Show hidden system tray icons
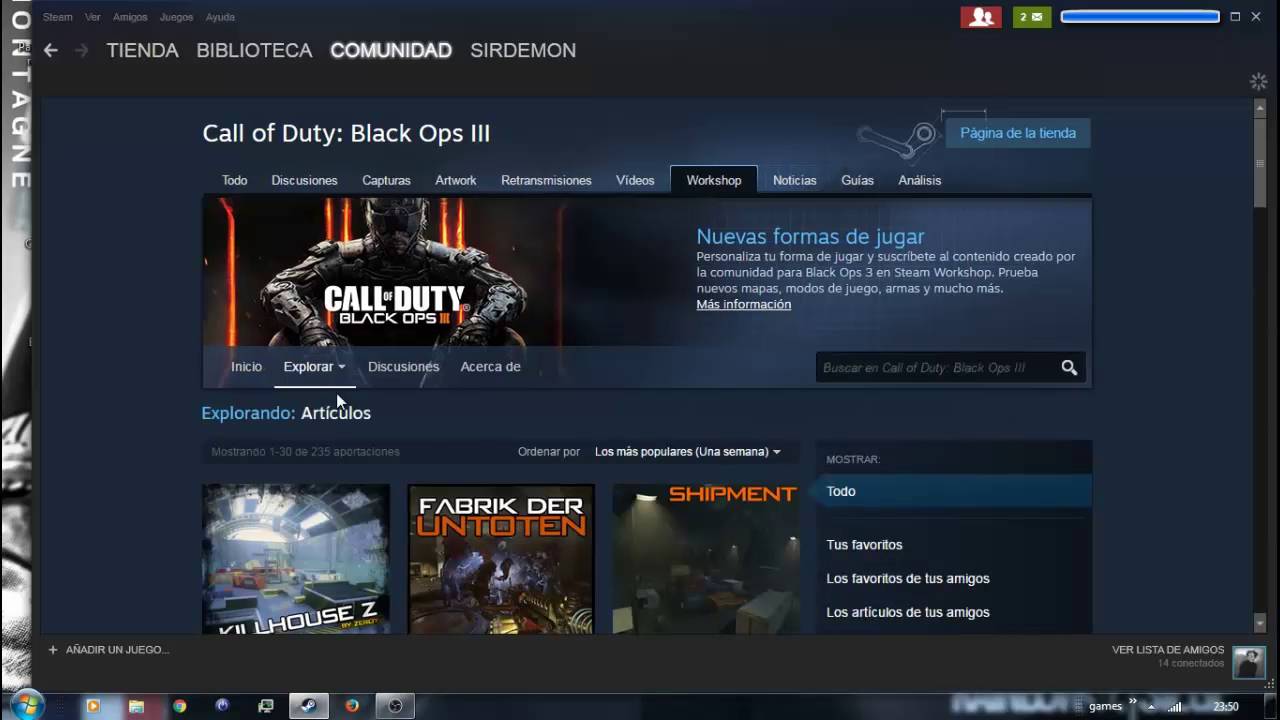Screen dimensions: 1280x720 click(x=1149, y=707)
